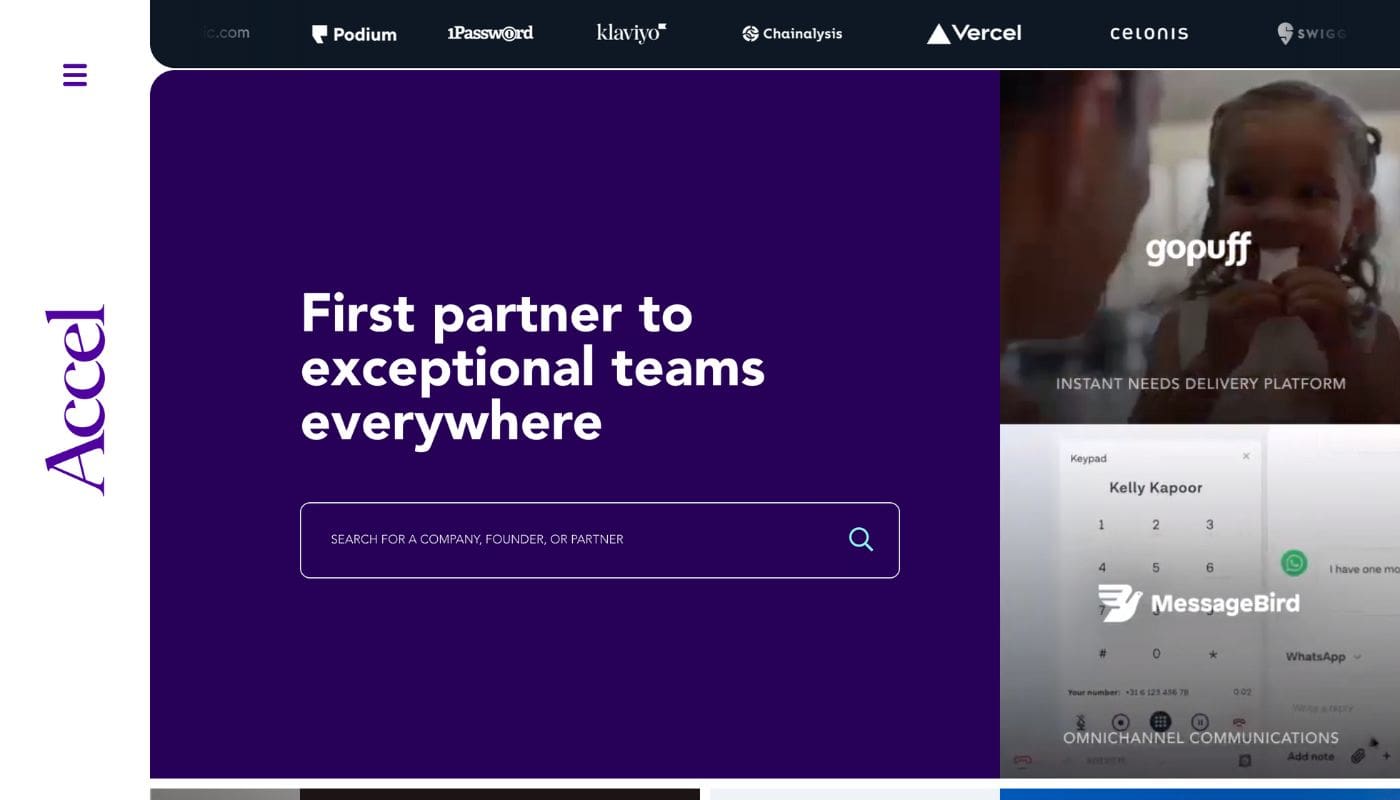Open the MessageBird video tile
The image size is (1400, 800).
pyautogui.click(x=1200, y=601)
